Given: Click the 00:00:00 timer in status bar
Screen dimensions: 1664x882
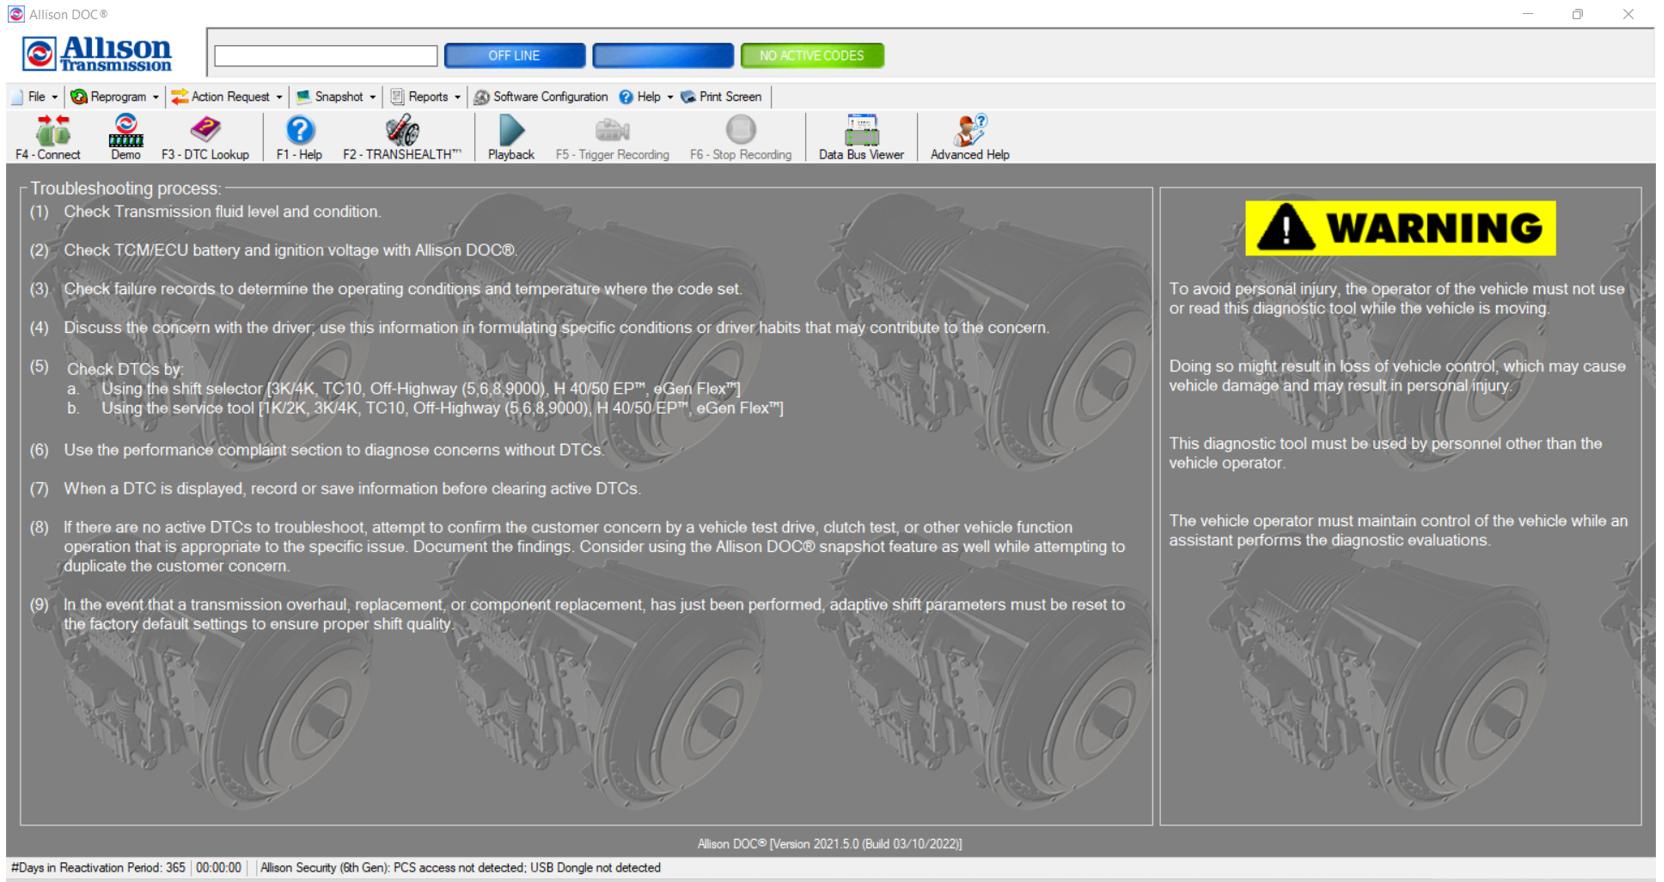Looking at the screenshot, I should click(219, 868).
